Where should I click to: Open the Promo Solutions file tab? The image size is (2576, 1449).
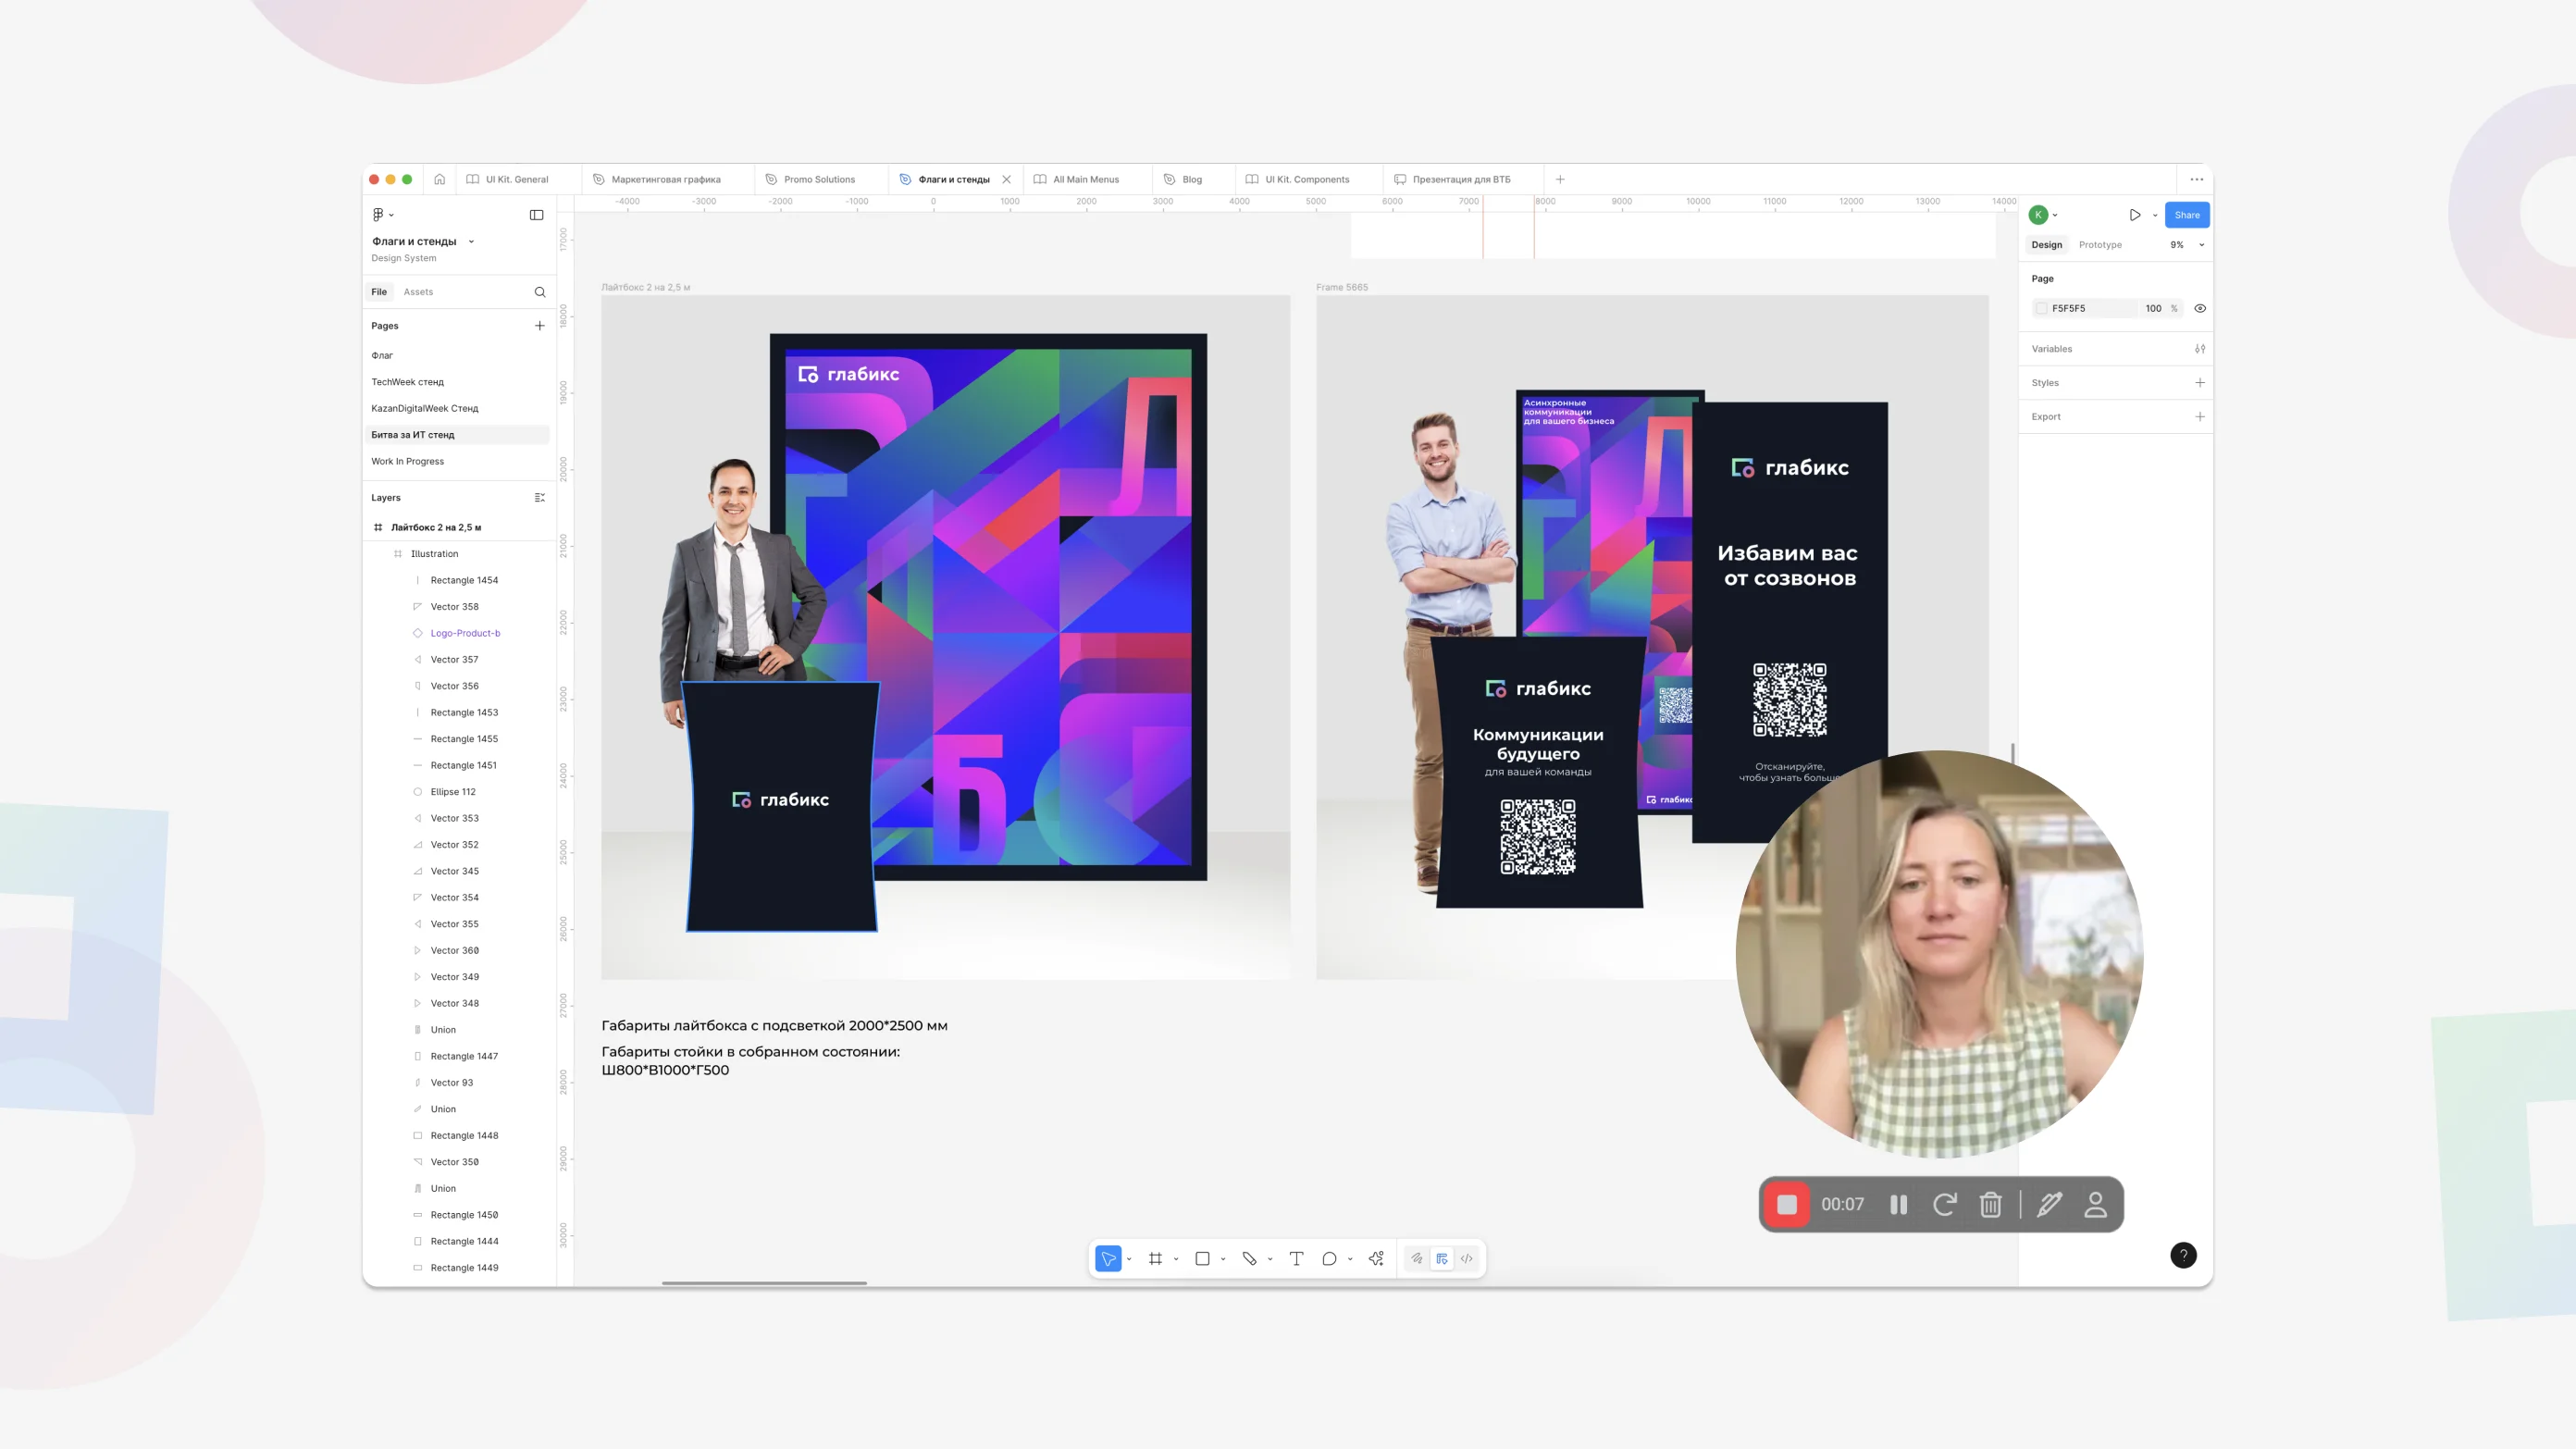coord(819,180)
